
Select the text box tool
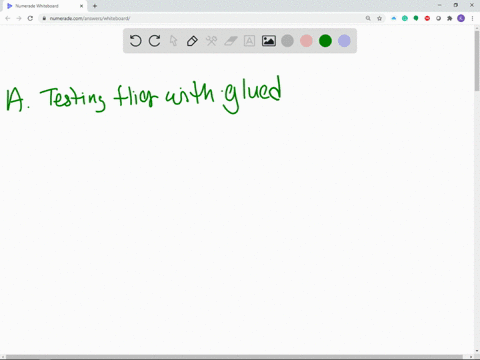tap(249, 41)
